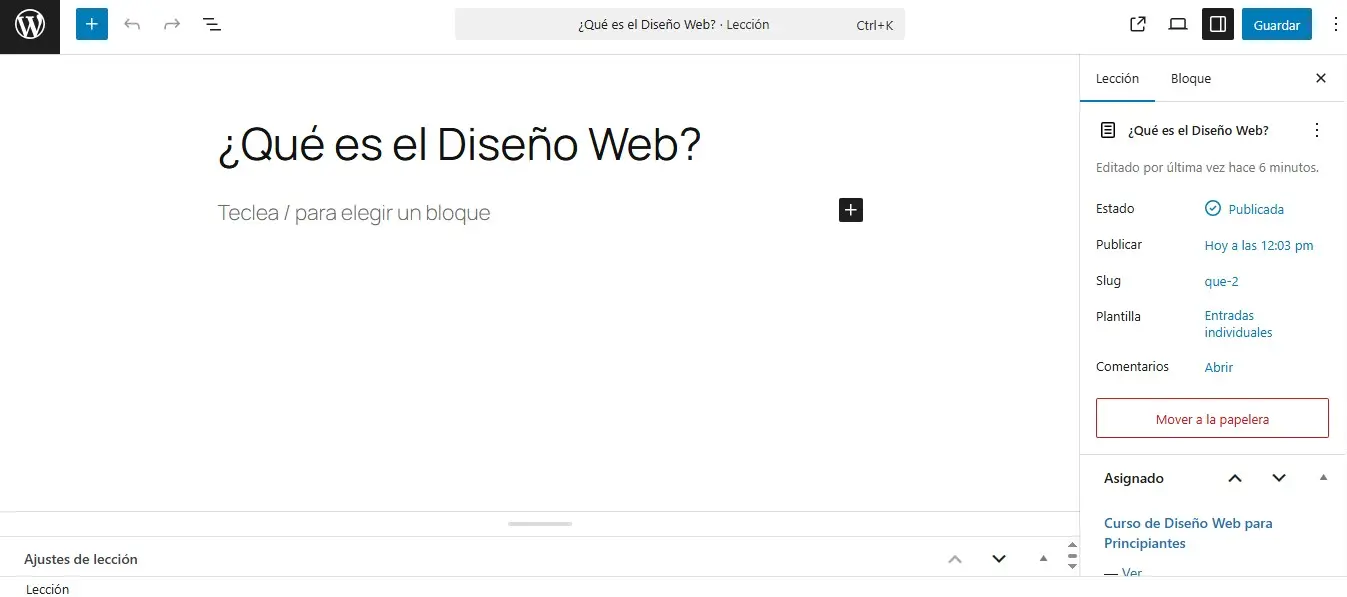Collapse the Asignado panel
This screenshot has width=1347, height=597.
pos(1324,478)
